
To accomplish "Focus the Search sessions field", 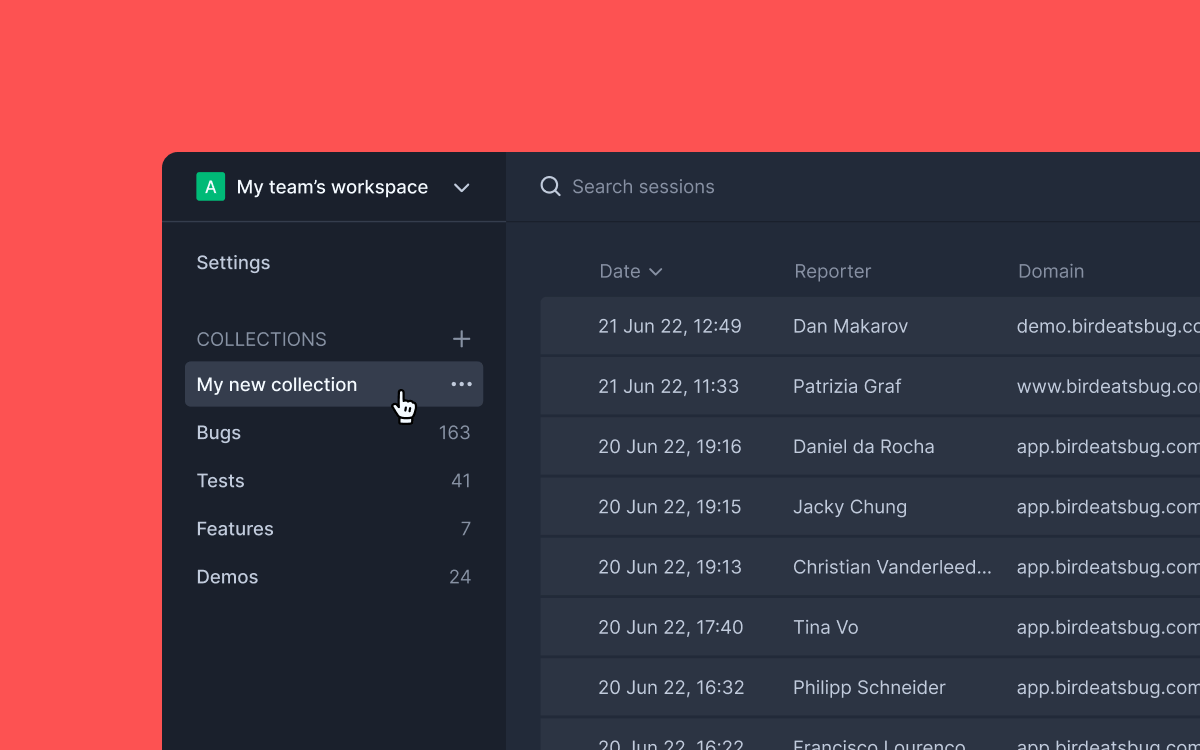I will tap(643, 187).
